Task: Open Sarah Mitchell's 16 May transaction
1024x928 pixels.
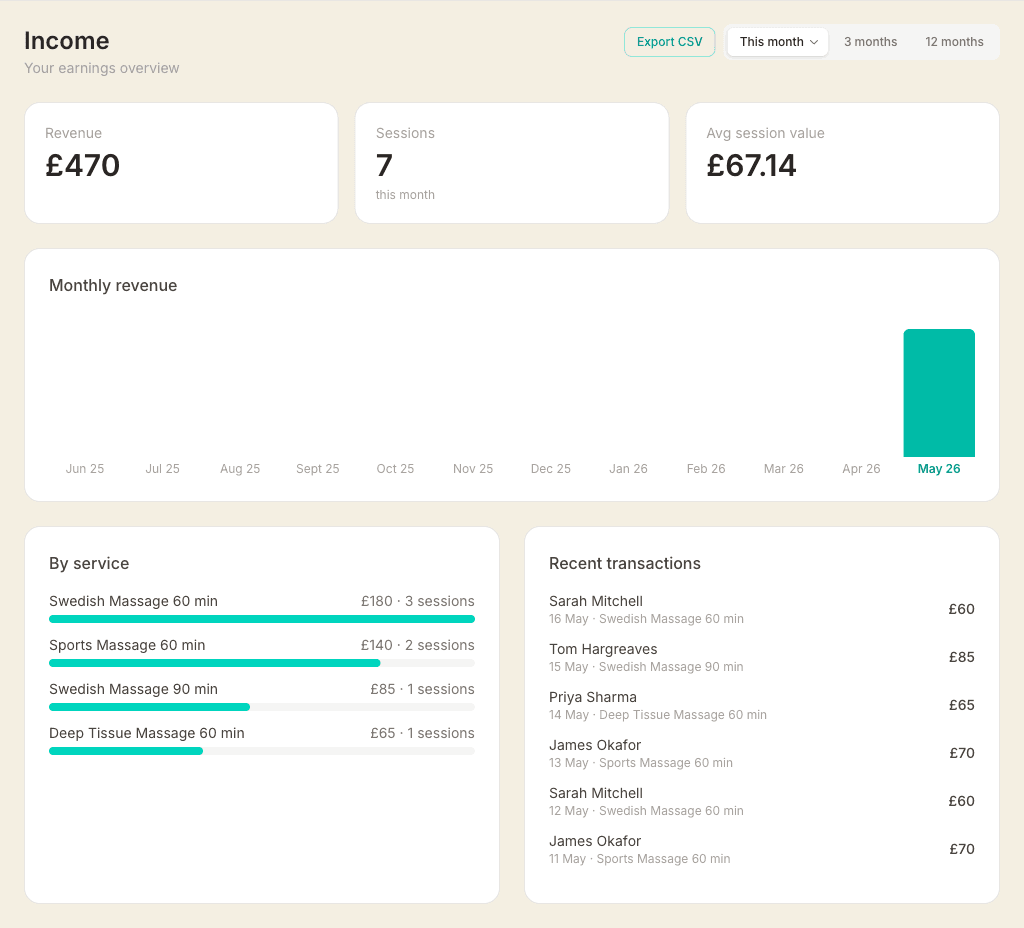Action: coord(761,609)
